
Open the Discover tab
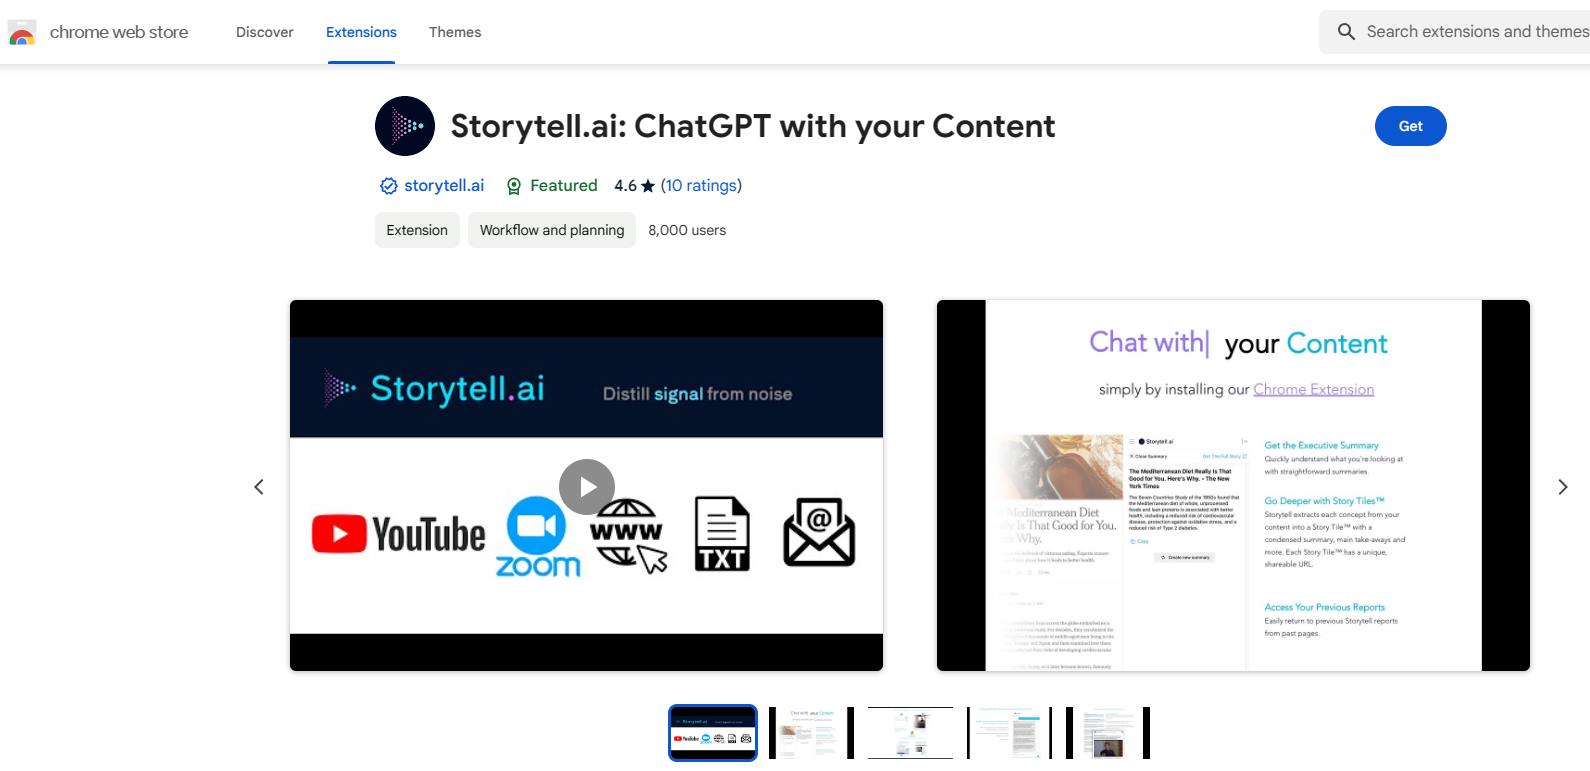(x=265, y=32)
